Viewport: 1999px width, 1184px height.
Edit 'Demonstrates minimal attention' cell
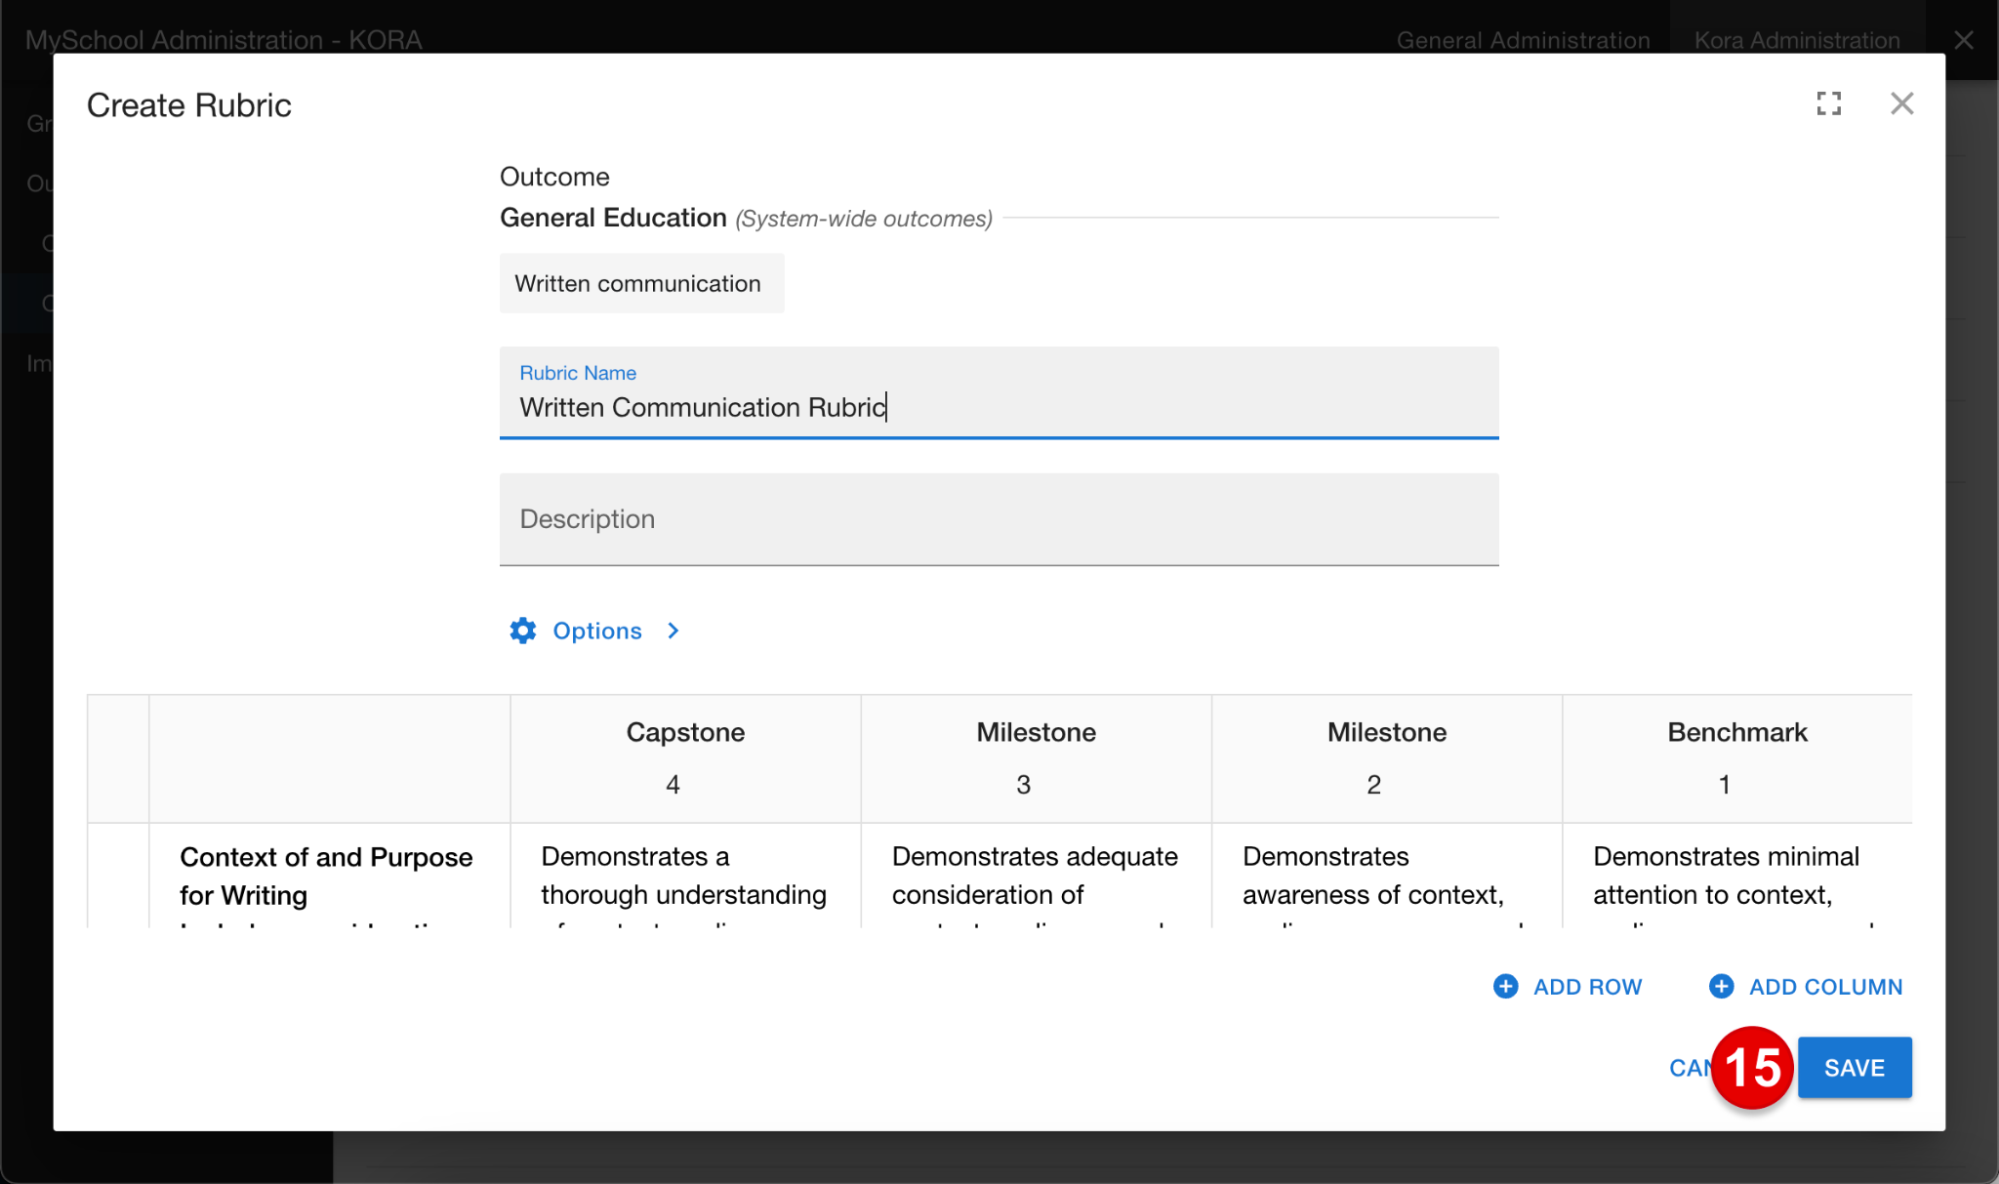tap(1737, 876)
